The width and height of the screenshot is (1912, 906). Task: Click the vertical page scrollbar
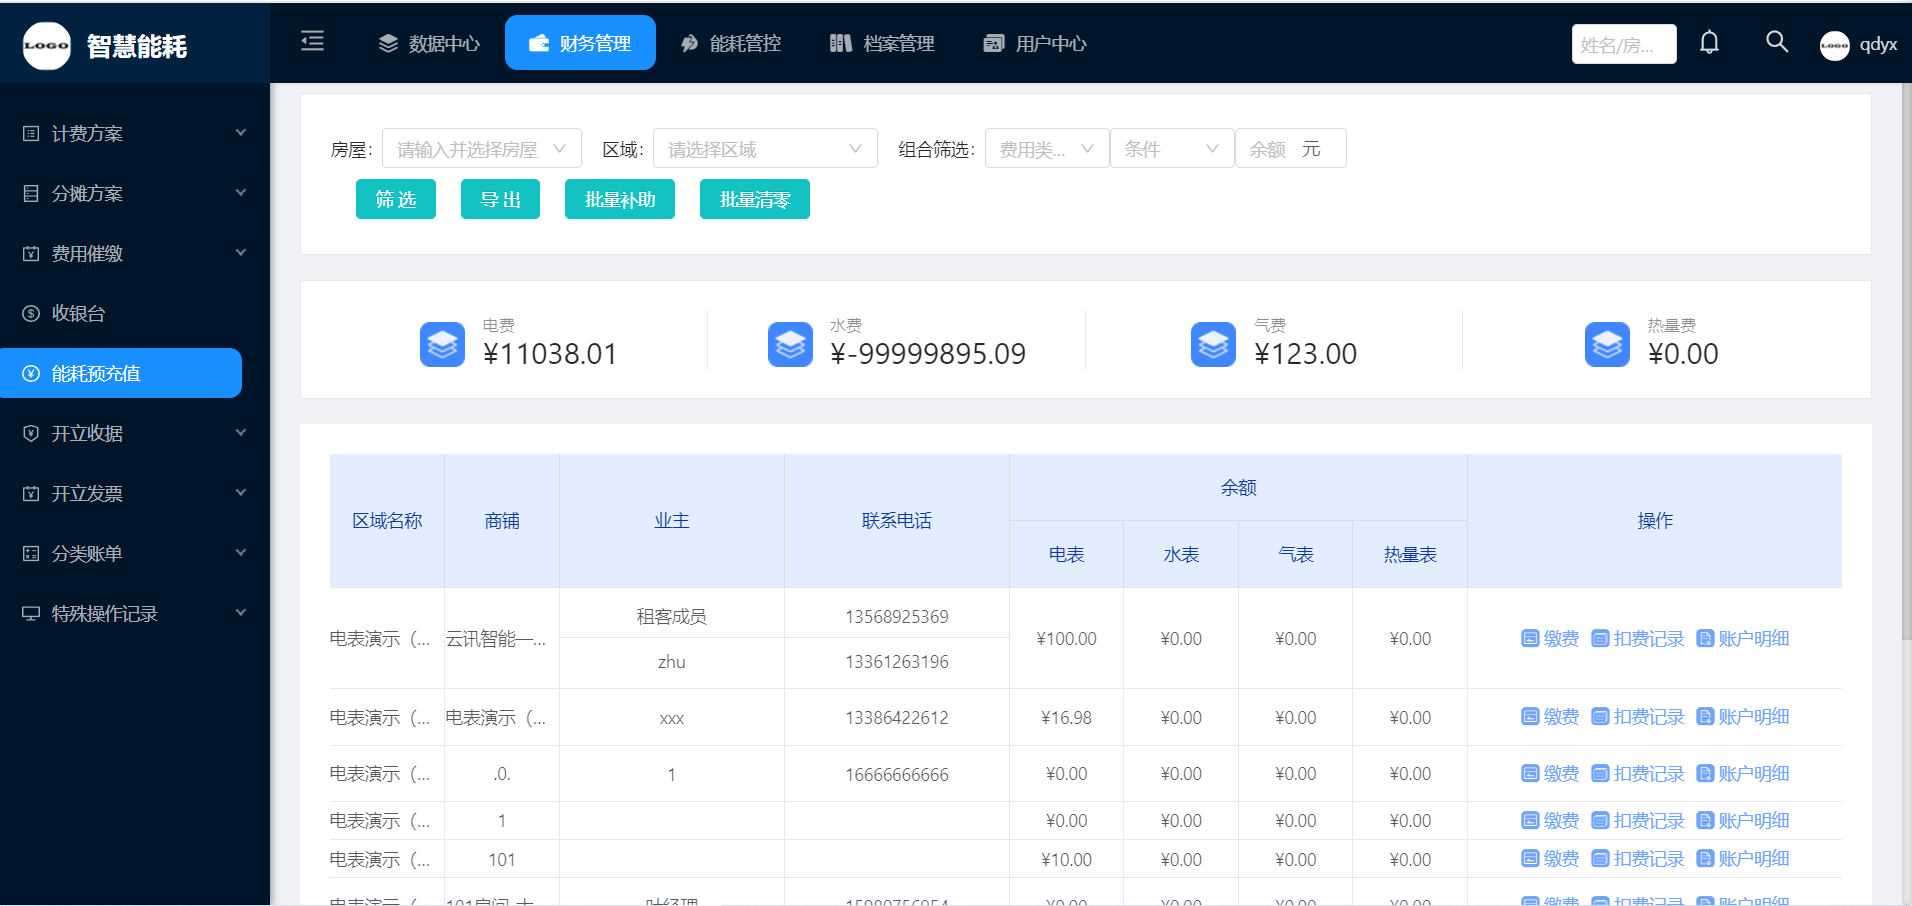click(x=1905, y=360)
